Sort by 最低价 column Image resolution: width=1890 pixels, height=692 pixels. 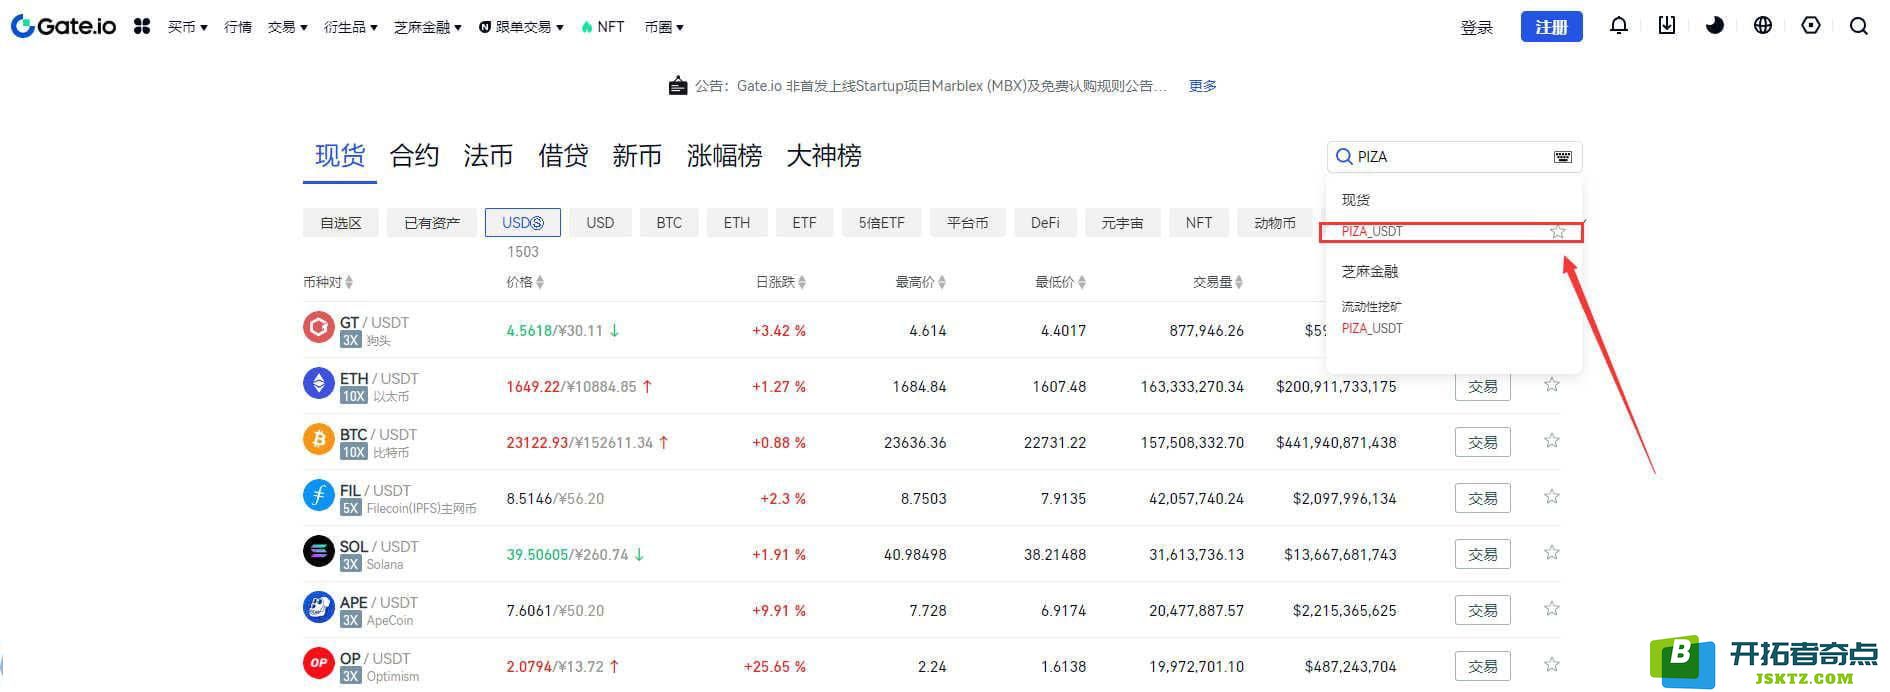(1061, 282)
